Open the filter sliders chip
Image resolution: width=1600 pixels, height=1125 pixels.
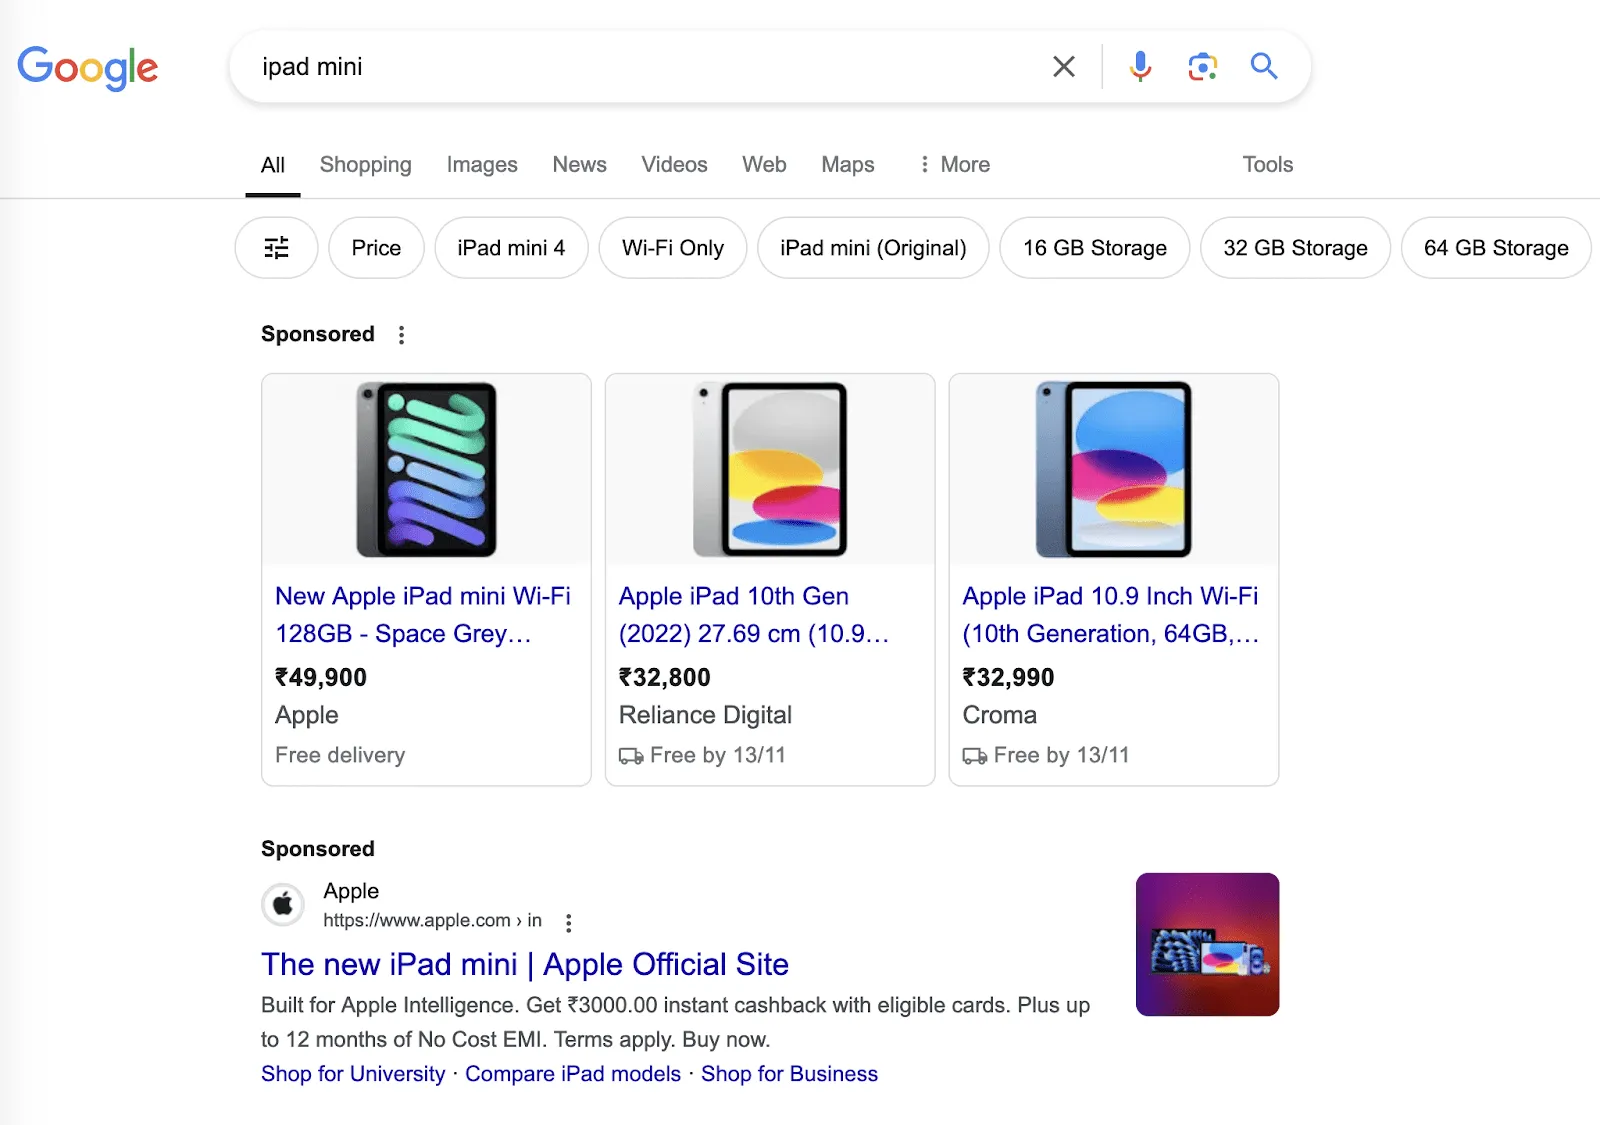(277, 248)
